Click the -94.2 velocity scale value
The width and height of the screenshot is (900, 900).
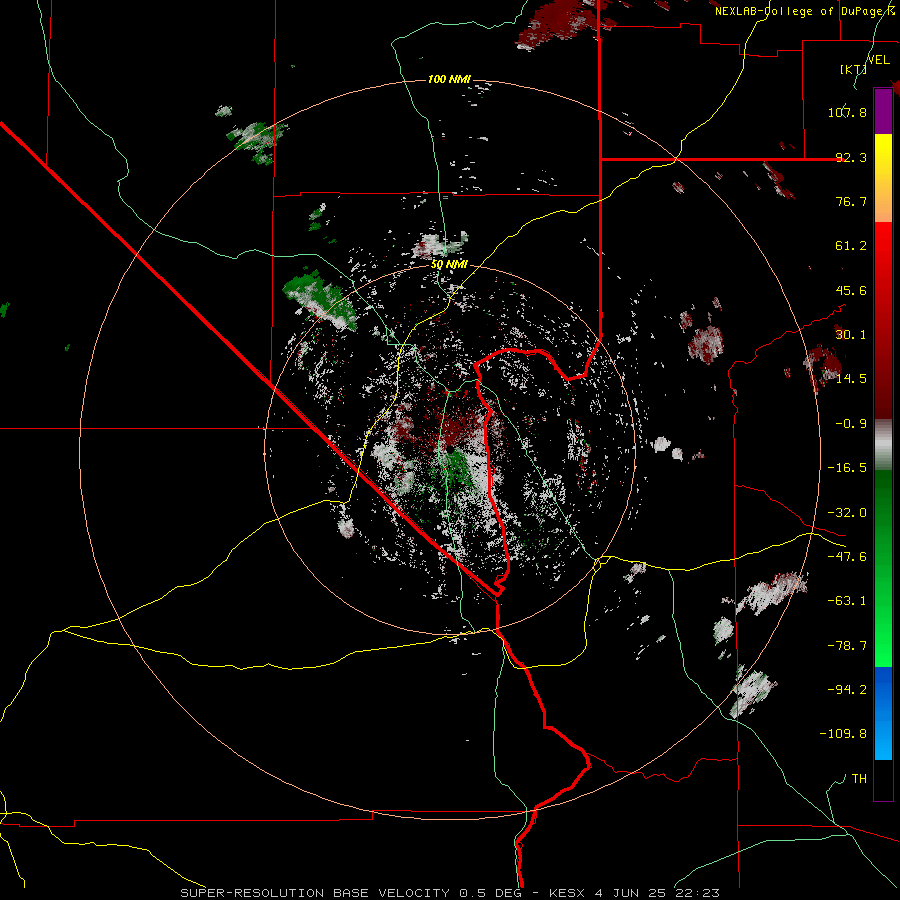coord(847,690)
